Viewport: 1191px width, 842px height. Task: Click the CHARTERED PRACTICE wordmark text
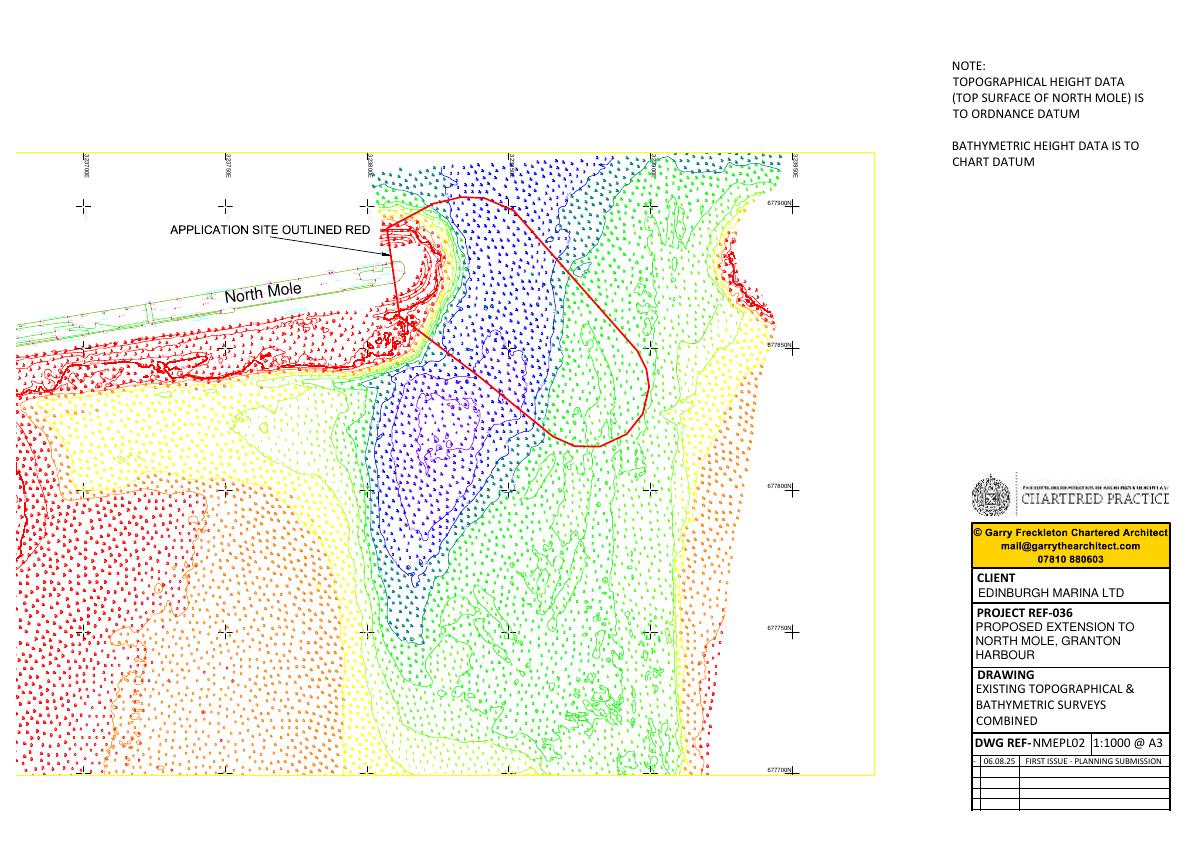(1095, 499)
